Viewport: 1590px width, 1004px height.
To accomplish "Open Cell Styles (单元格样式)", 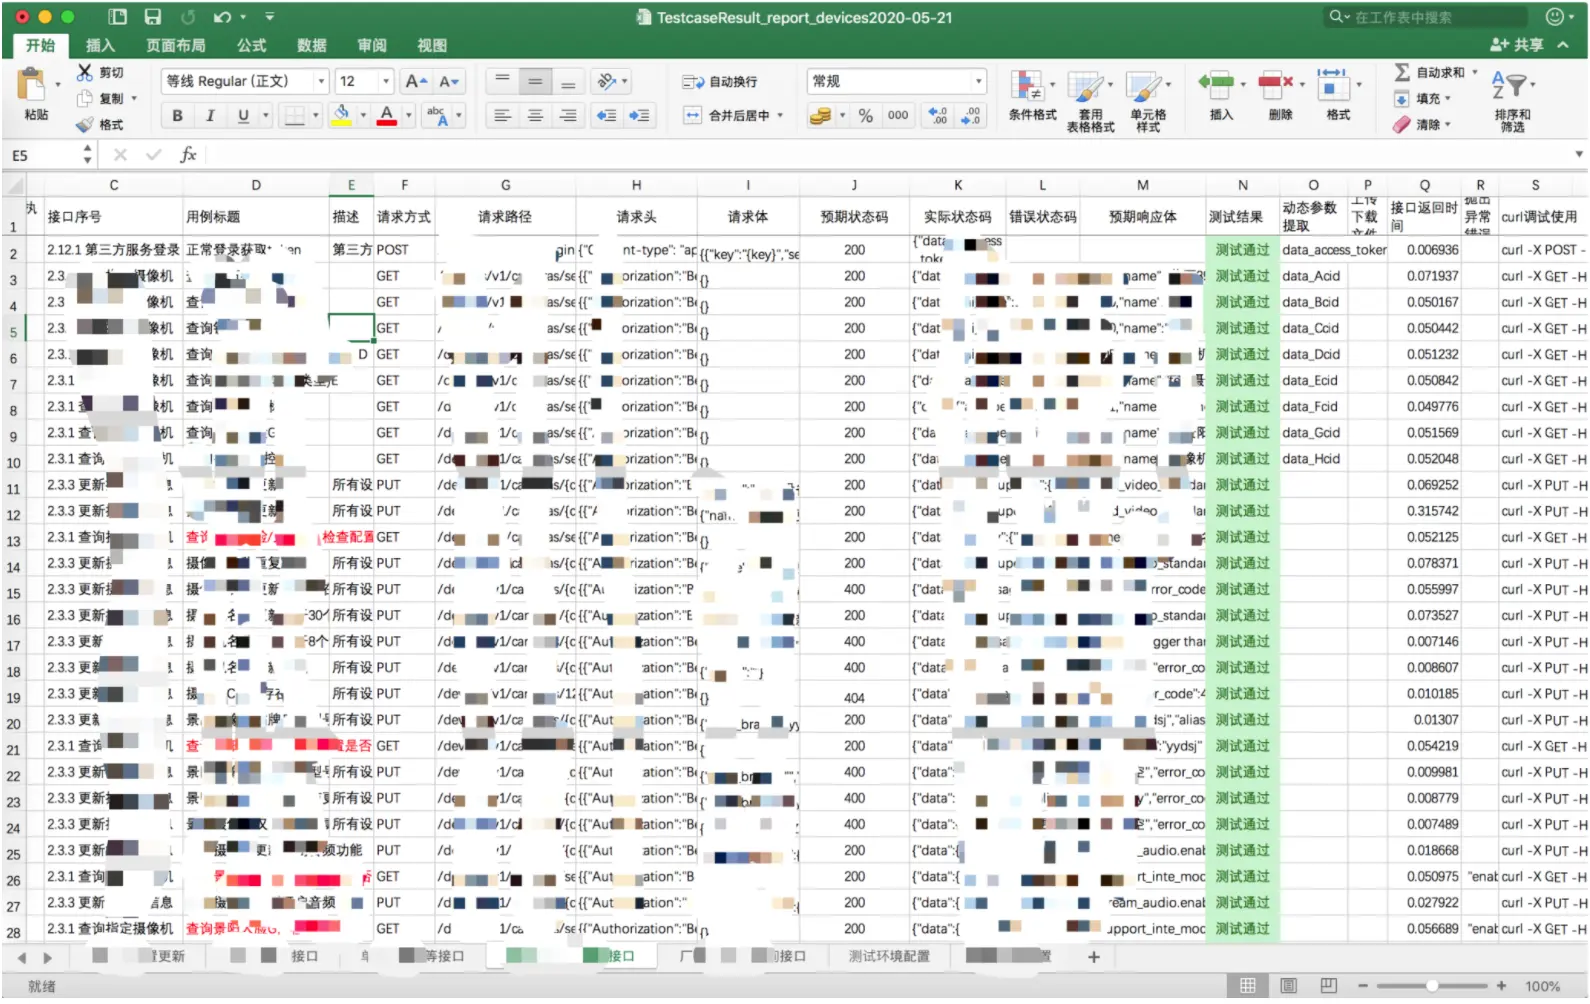I will click(x=1148, y=100).
